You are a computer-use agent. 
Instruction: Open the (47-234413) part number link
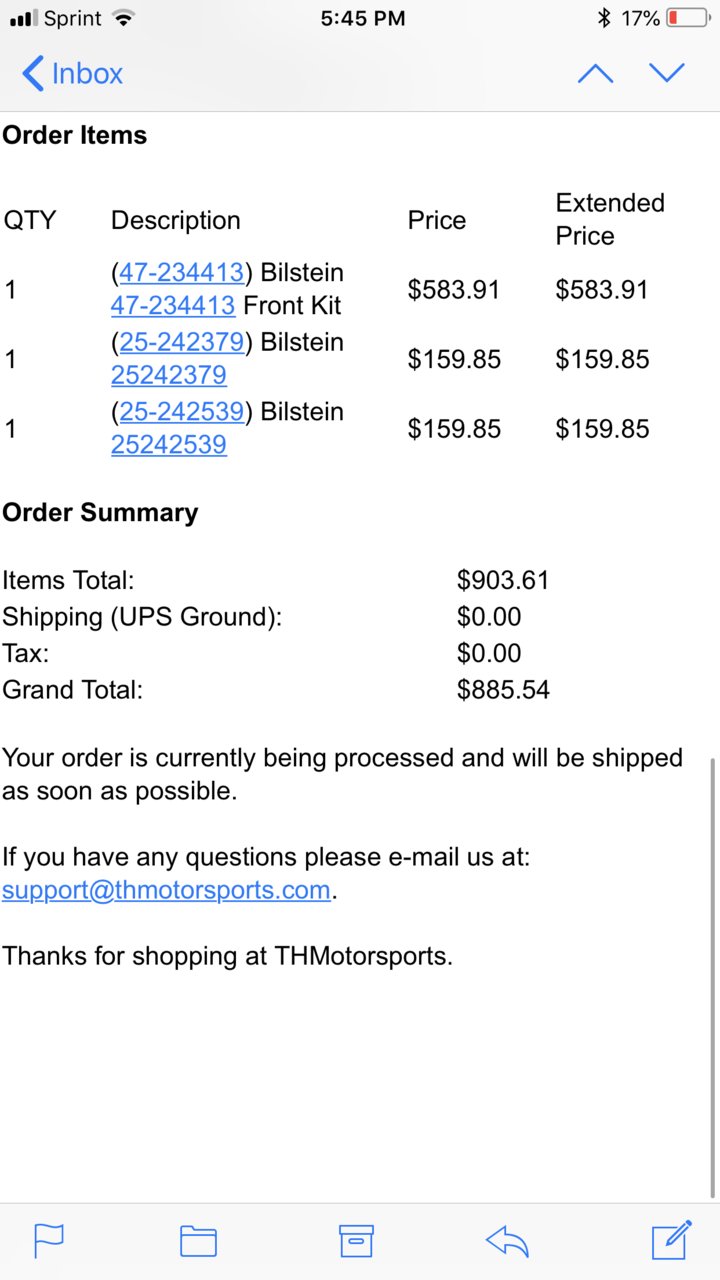coord(181,272)
